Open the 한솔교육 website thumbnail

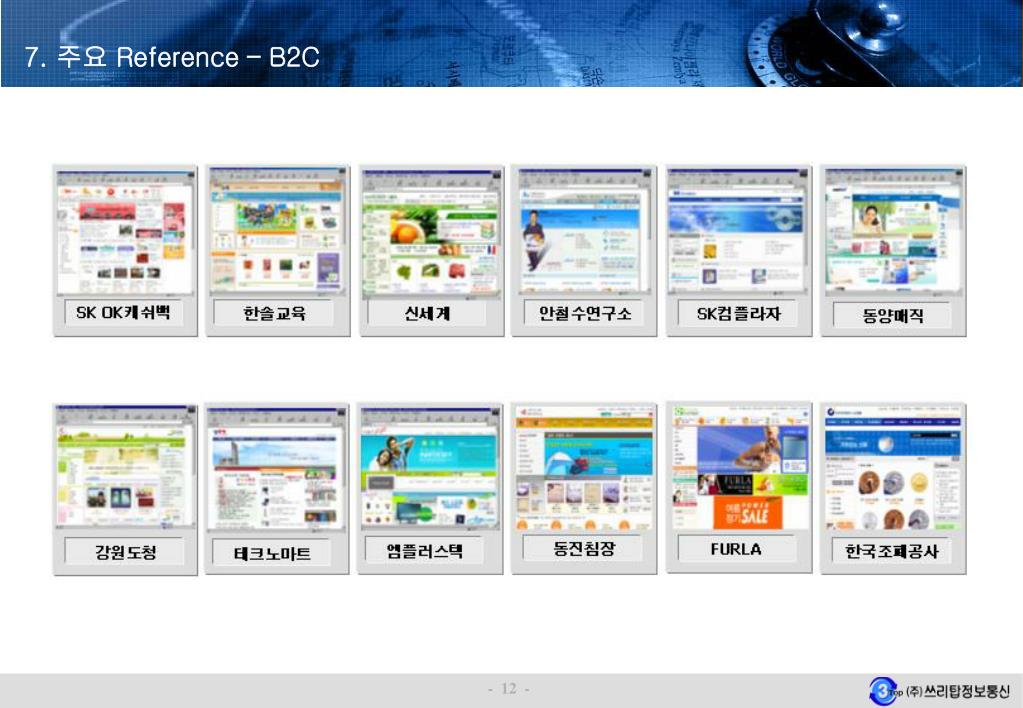[x=278, y=231]
